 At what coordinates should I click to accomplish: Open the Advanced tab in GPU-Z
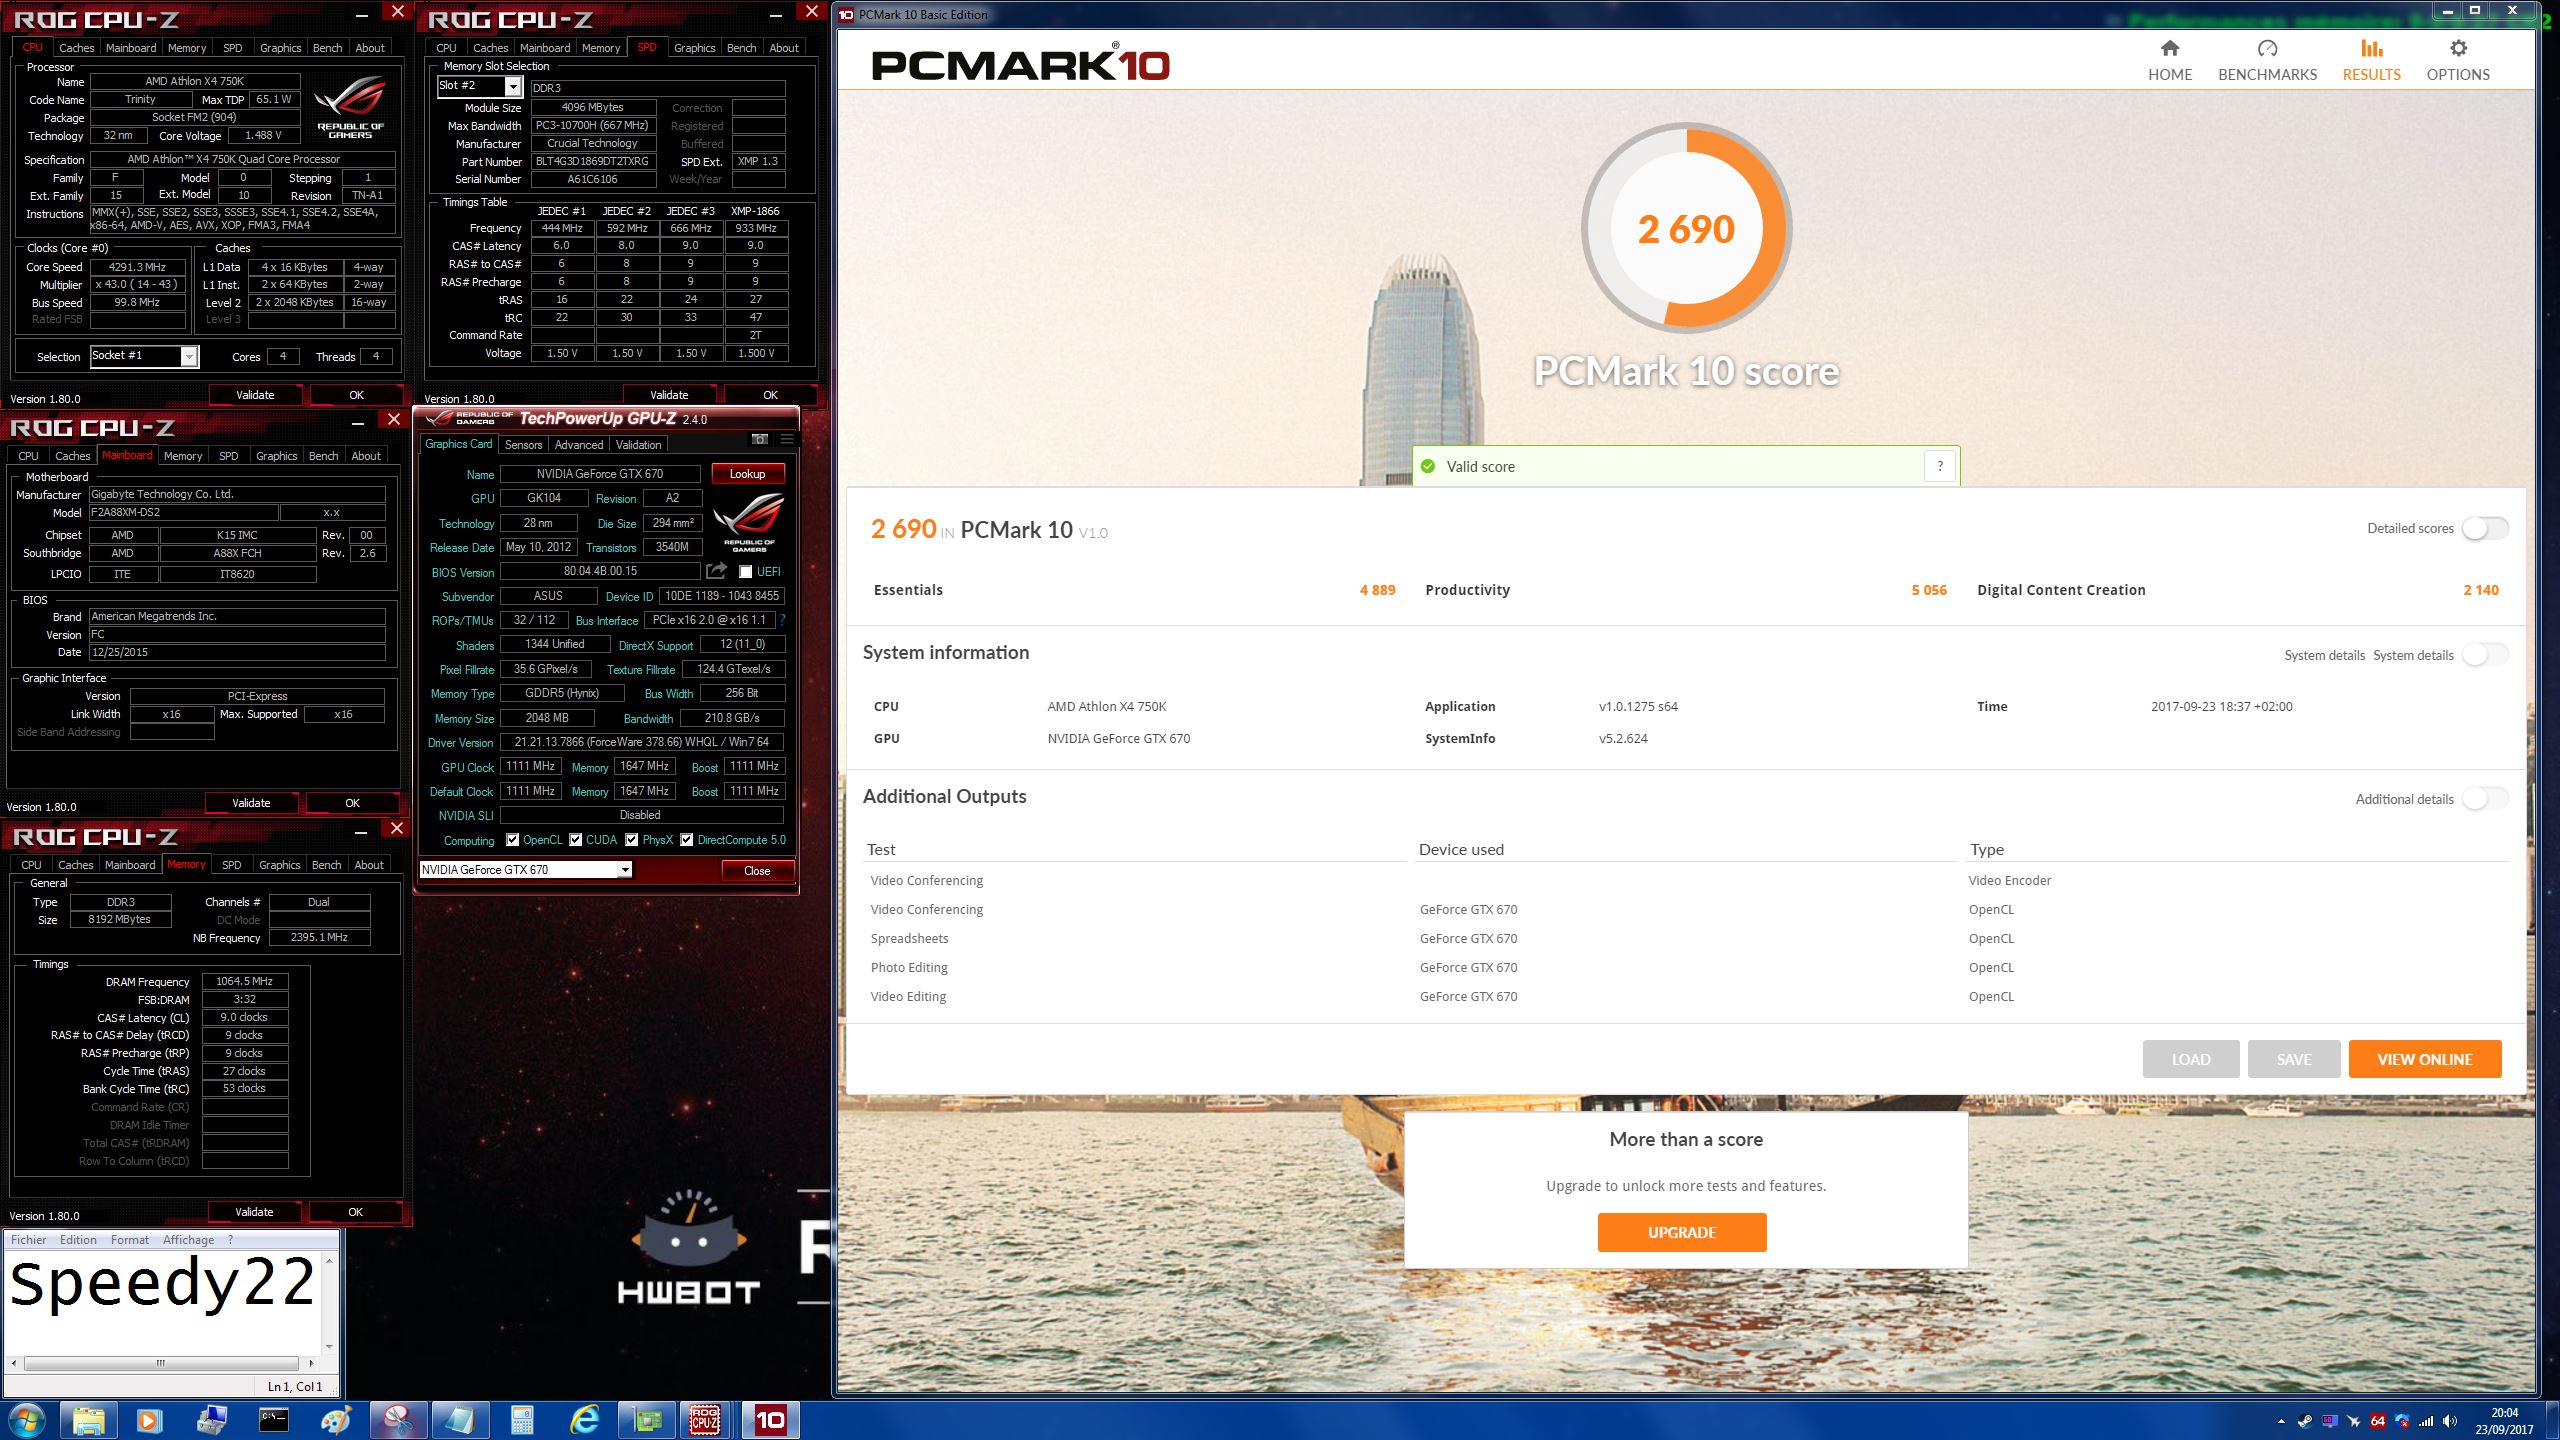pyautogui.click(x=578, y=445)
